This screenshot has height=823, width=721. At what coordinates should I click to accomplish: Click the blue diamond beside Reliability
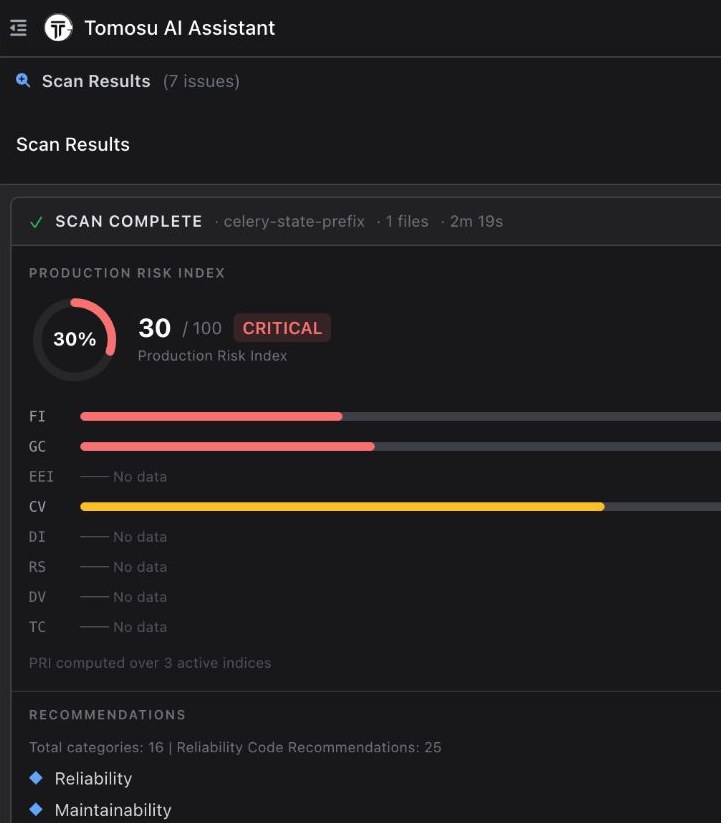click(36, 778)
